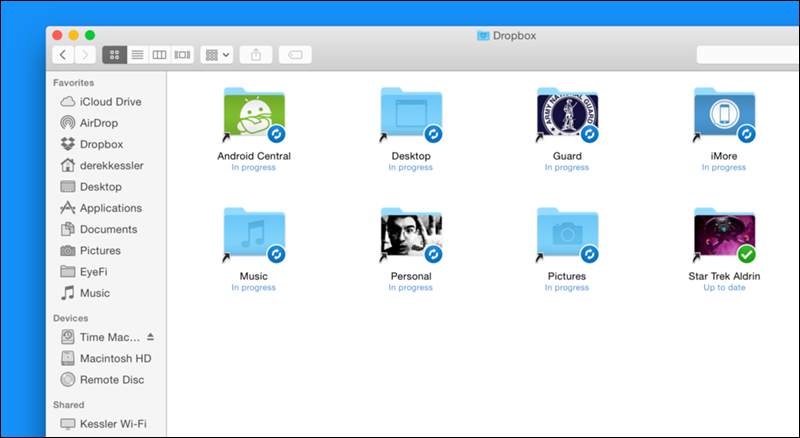The height and width of the screenshot is (438, 800).
Task: Click the Edit Tags toolbar button
Action: click(295, 55)
